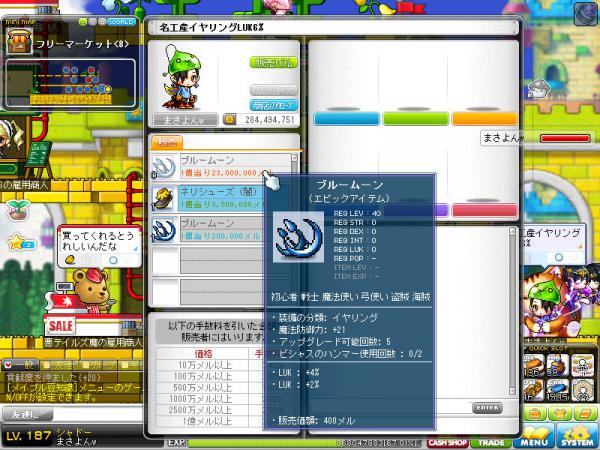Click the price tier 1億メル以上 row
The height and width of the screenshot is (450, 600).
click(x=207, y=422)
